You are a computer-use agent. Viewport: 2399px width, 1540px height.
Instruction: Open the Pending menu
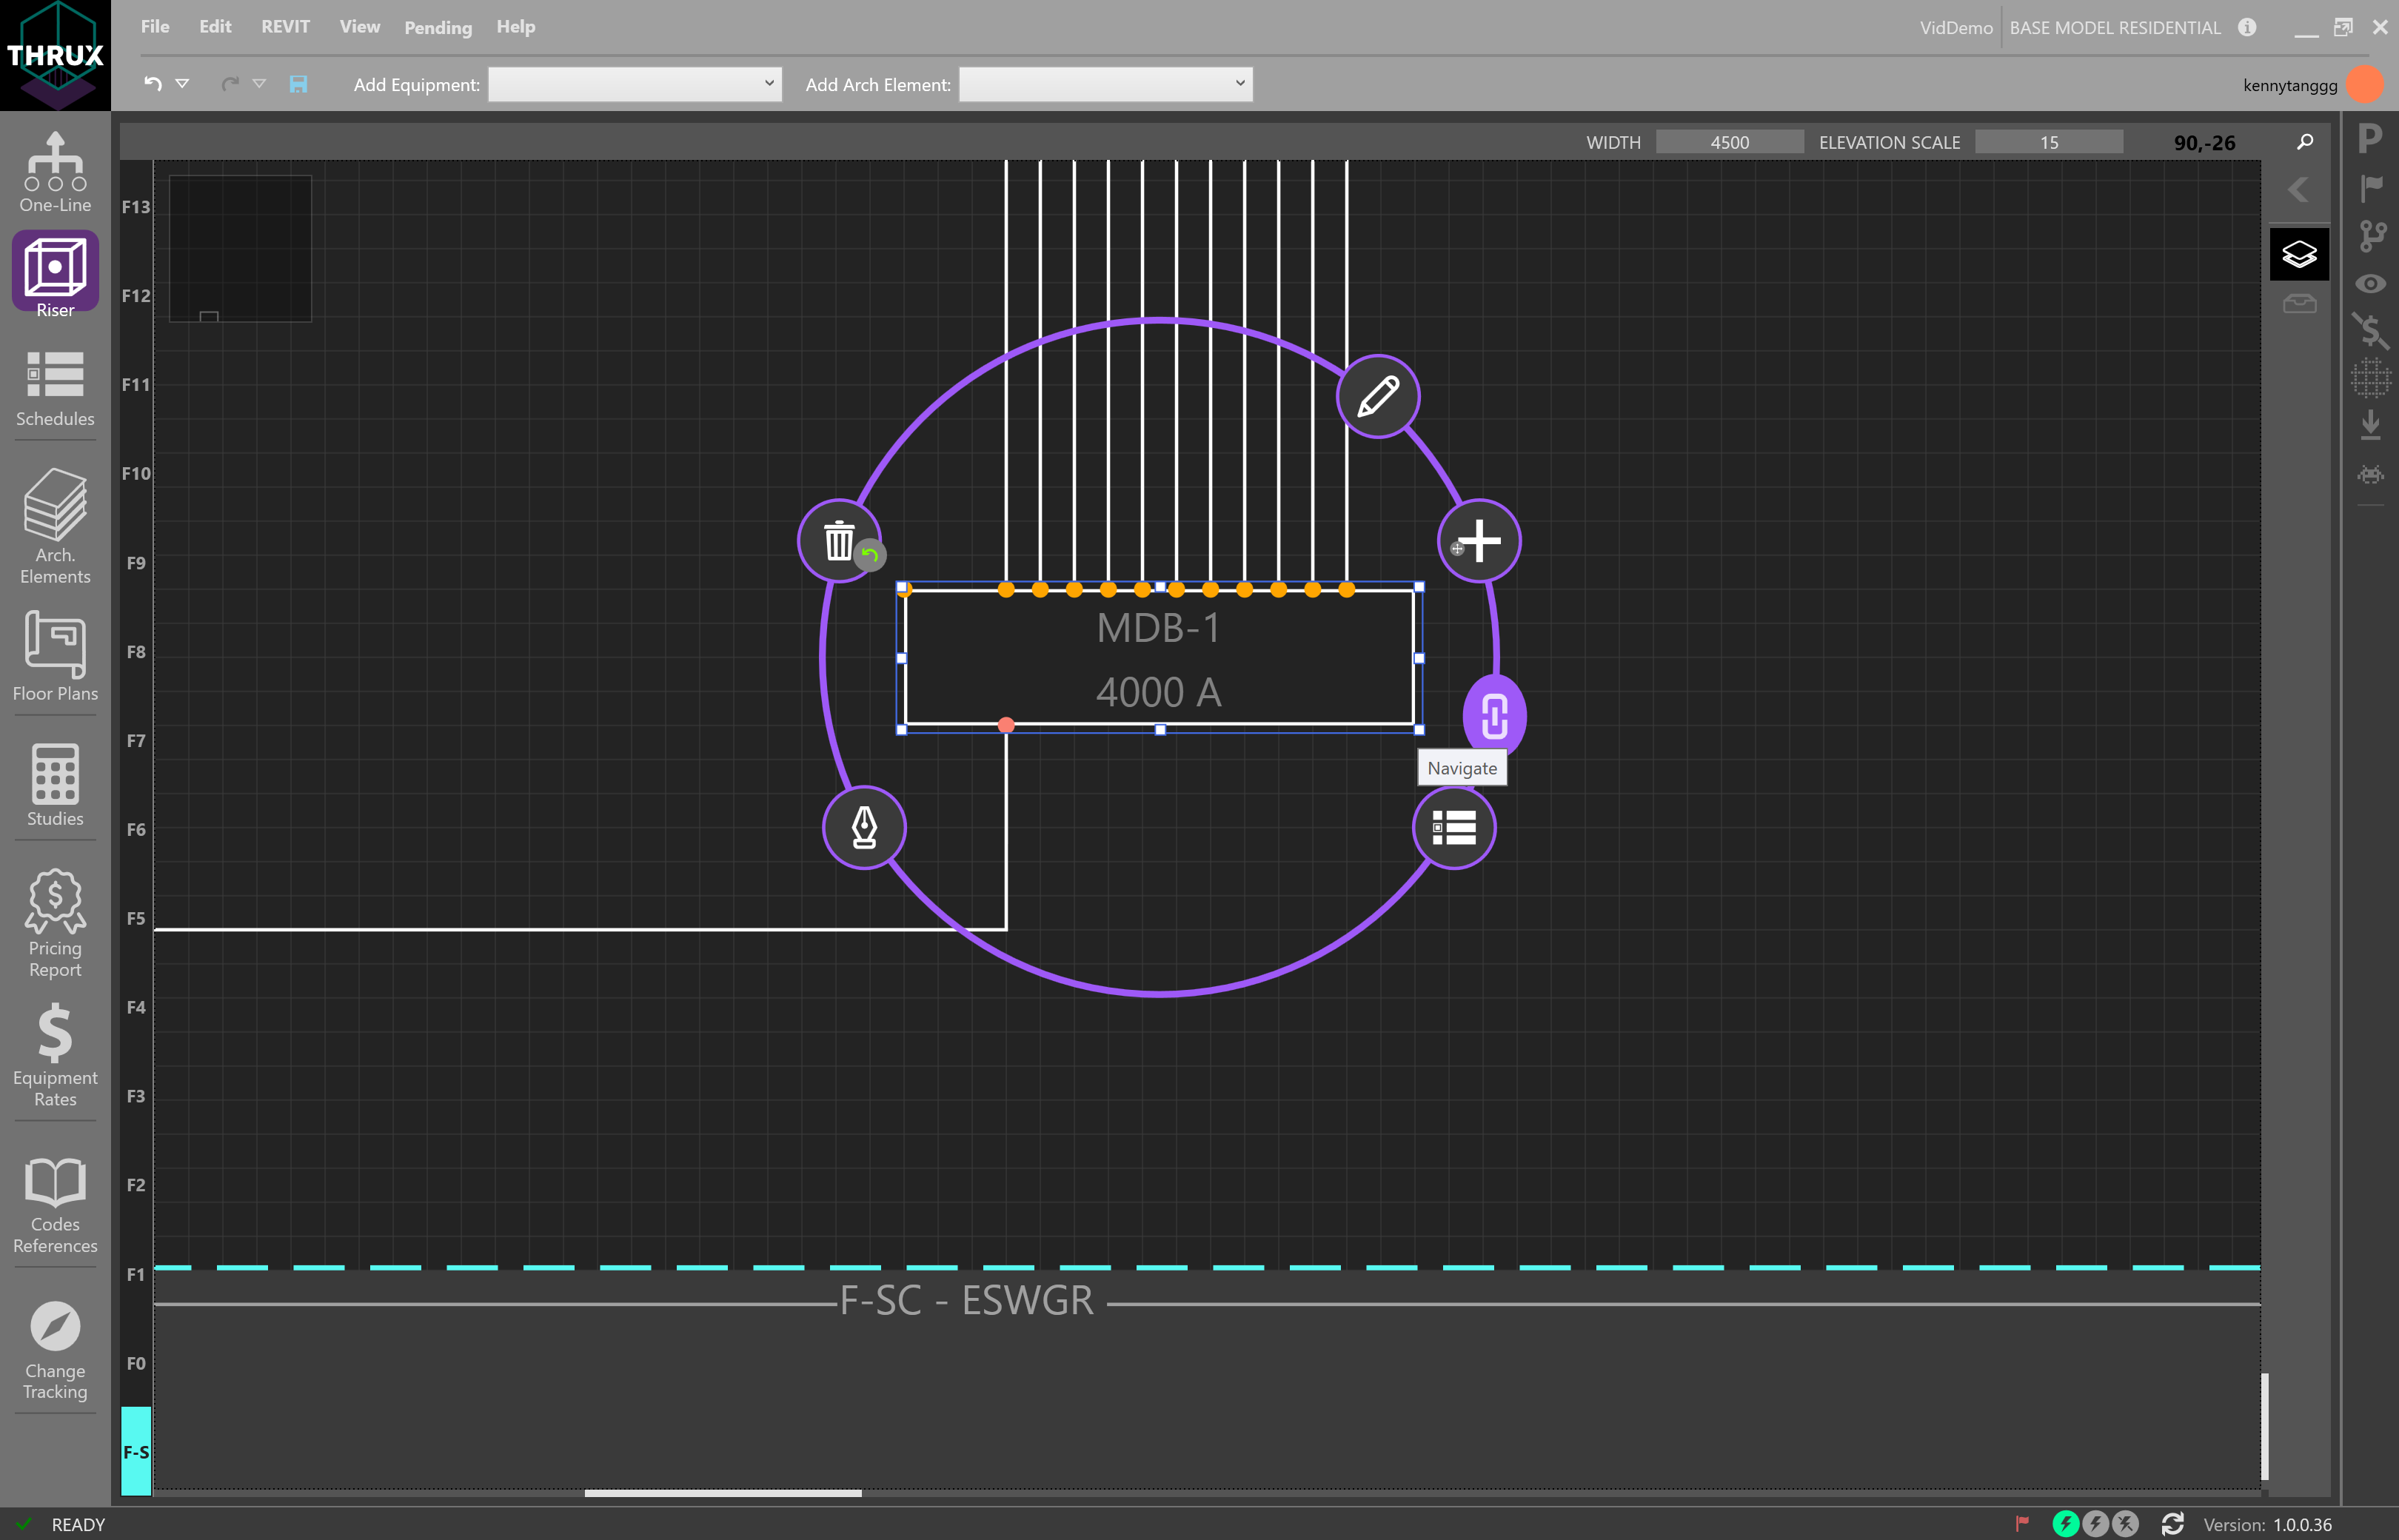tap(437, 27)
